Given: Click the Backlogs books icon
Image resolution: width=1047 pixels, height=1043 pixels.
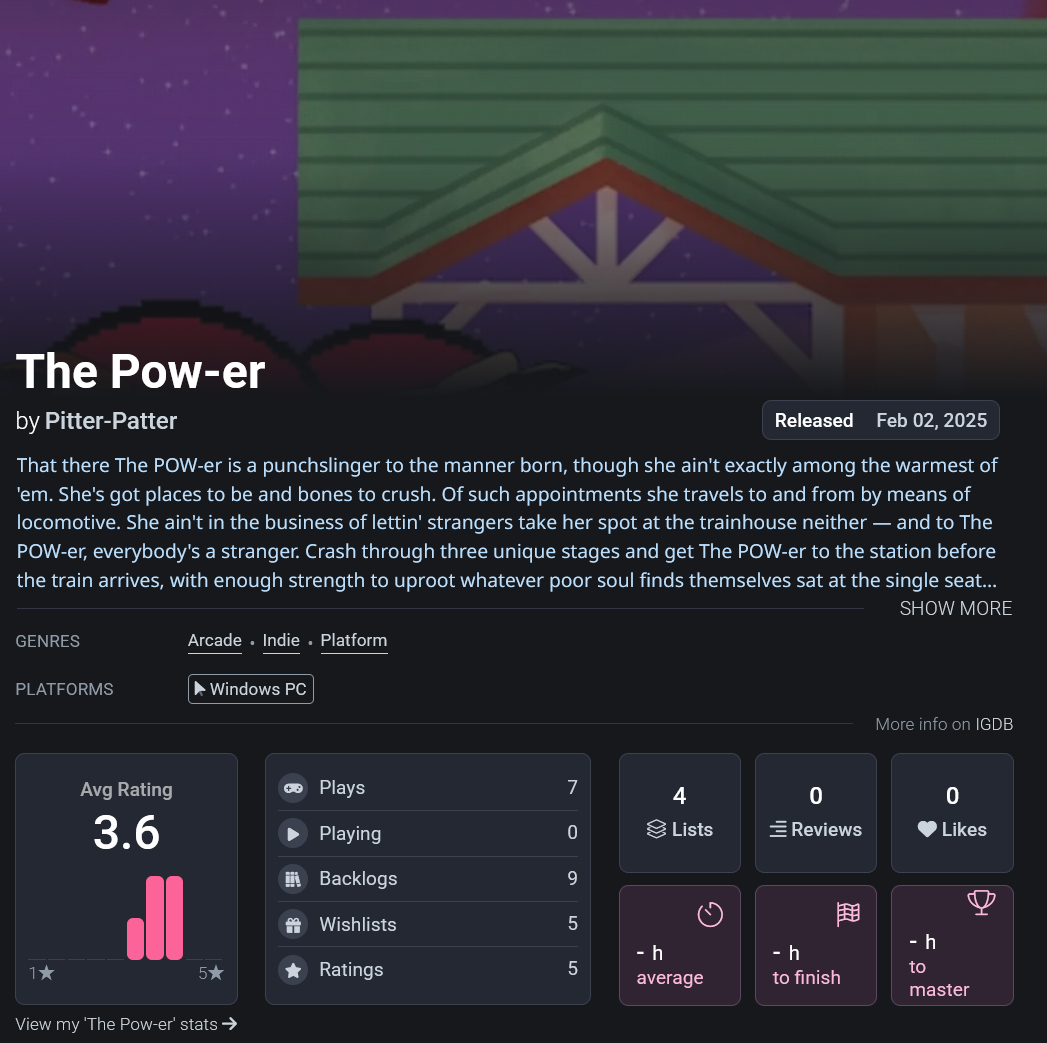Looking at the screenshot, I should pos(293,879).
